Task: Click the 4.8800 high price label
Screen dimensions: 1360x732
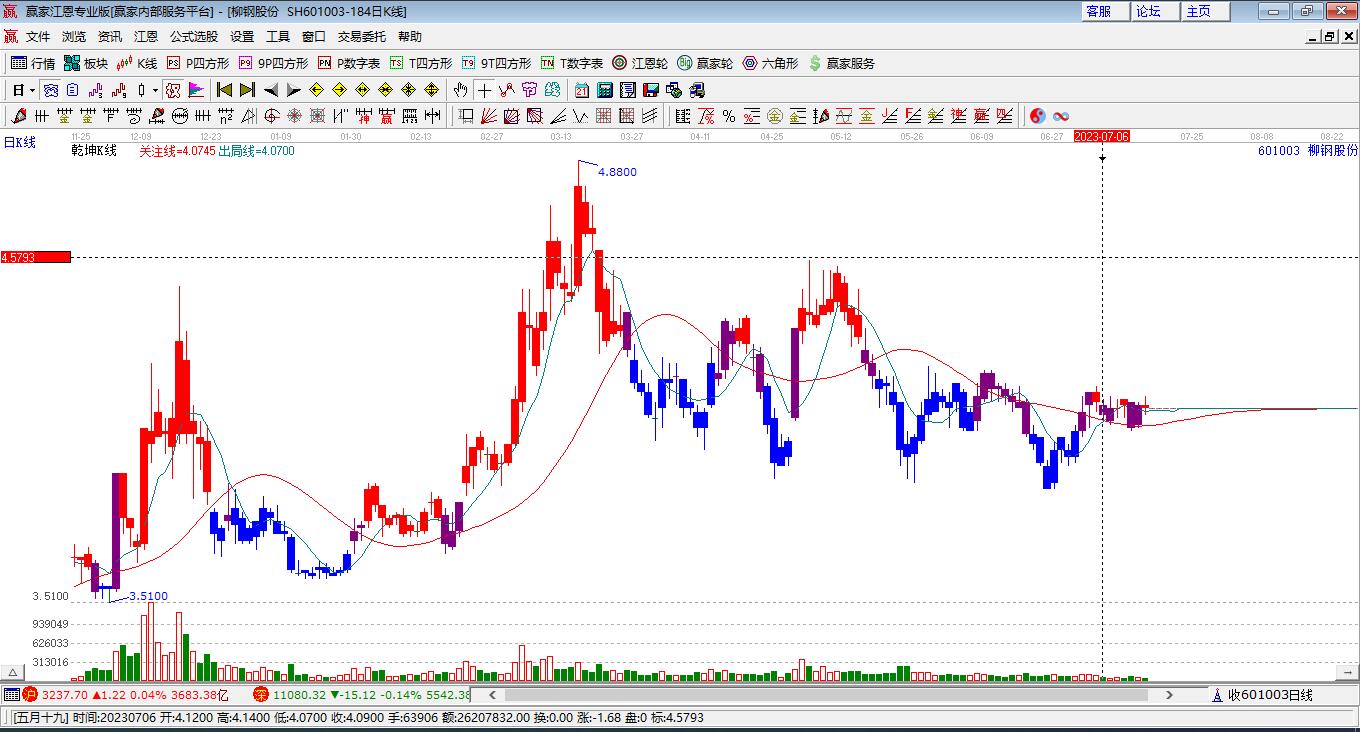Action: coord(617,172)
